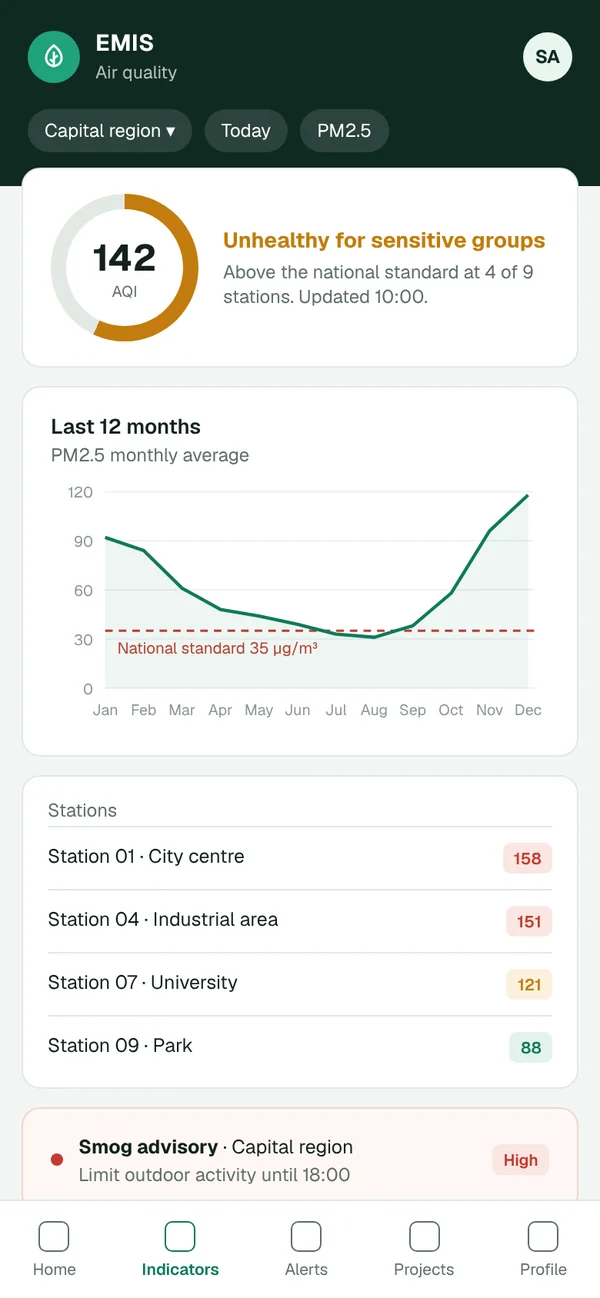The image size is (600, 1298).
Task: Tap the Stations section header
Action: pos(82,811)
